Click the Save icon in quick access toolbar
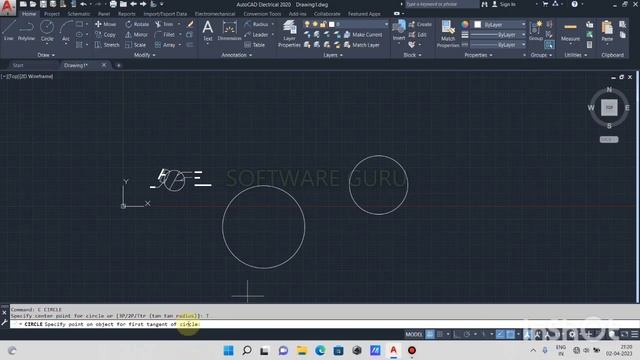640x360 pixels. point(43,4)
